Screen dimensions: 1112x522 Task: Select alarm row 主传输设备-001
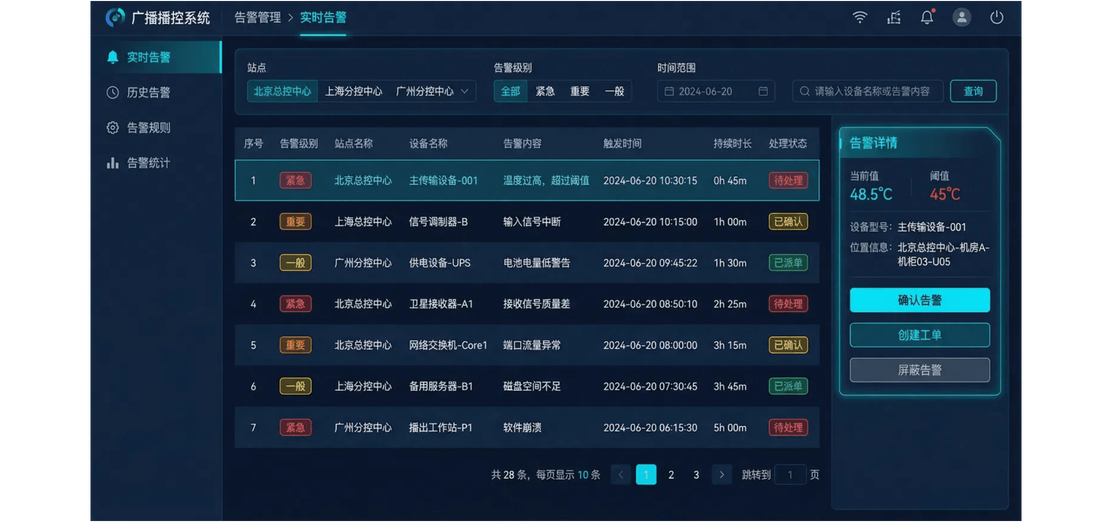pyautogui.click(x=527, y=181)
